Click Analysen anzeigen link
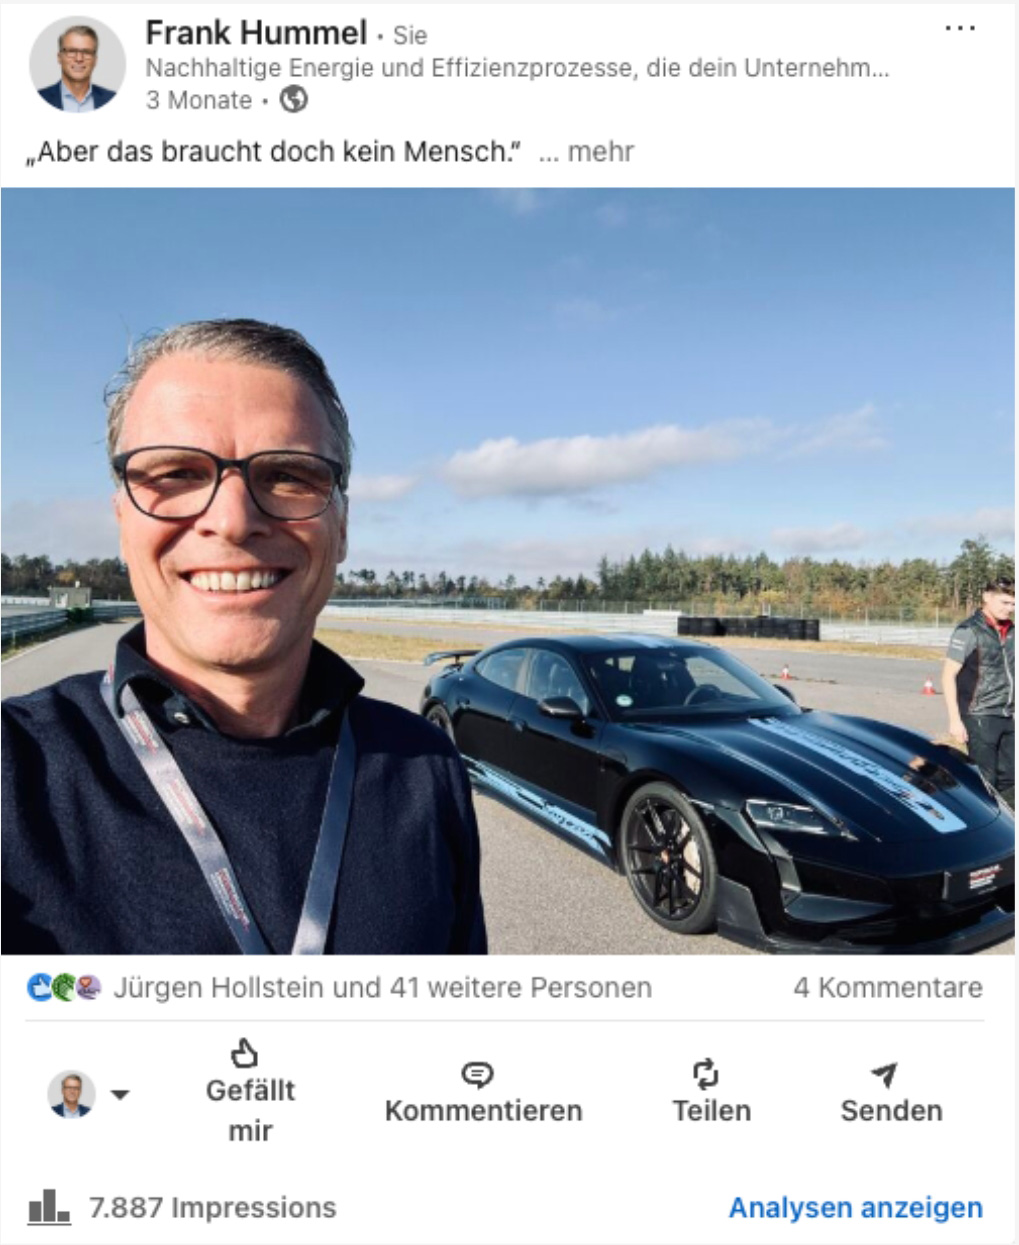The width and height of the screenshot is (1019, 1245). point(856,1208)
